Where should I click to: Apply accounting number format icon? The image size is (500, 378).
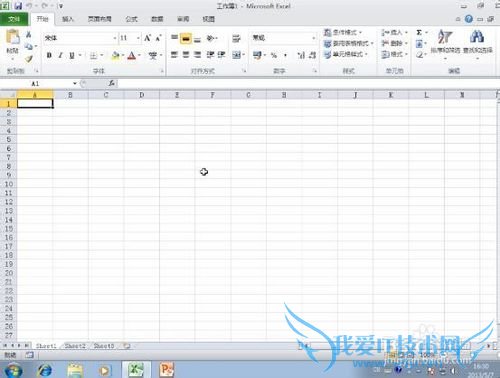[x=257, y=55]
